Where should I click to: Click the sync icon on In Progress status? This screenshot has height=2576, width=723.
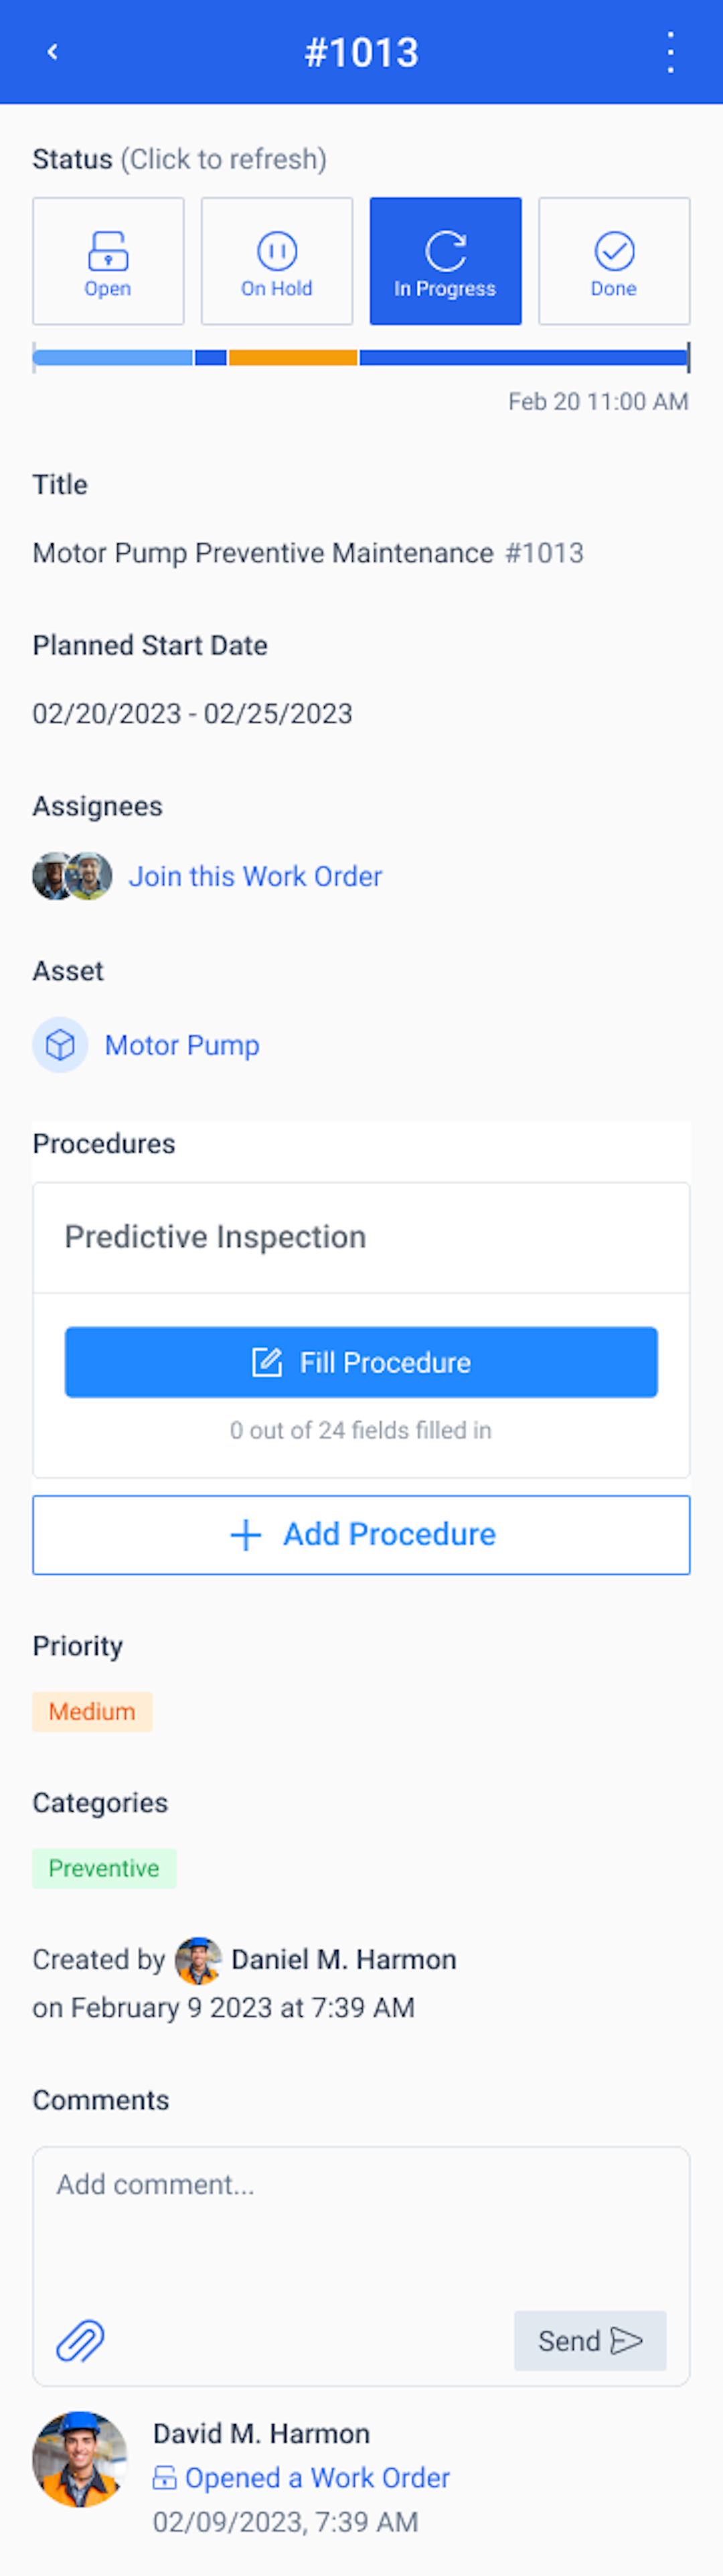coord(445,245)
